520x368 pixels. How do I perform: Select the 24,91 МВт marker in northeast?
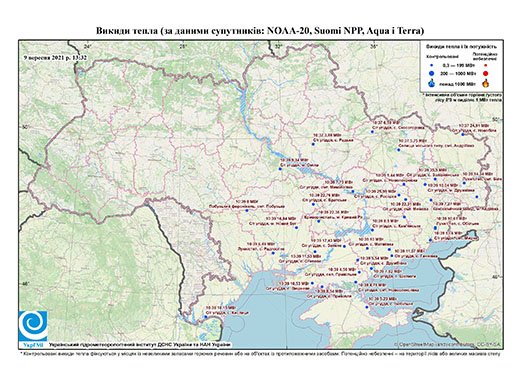[463, 134]
